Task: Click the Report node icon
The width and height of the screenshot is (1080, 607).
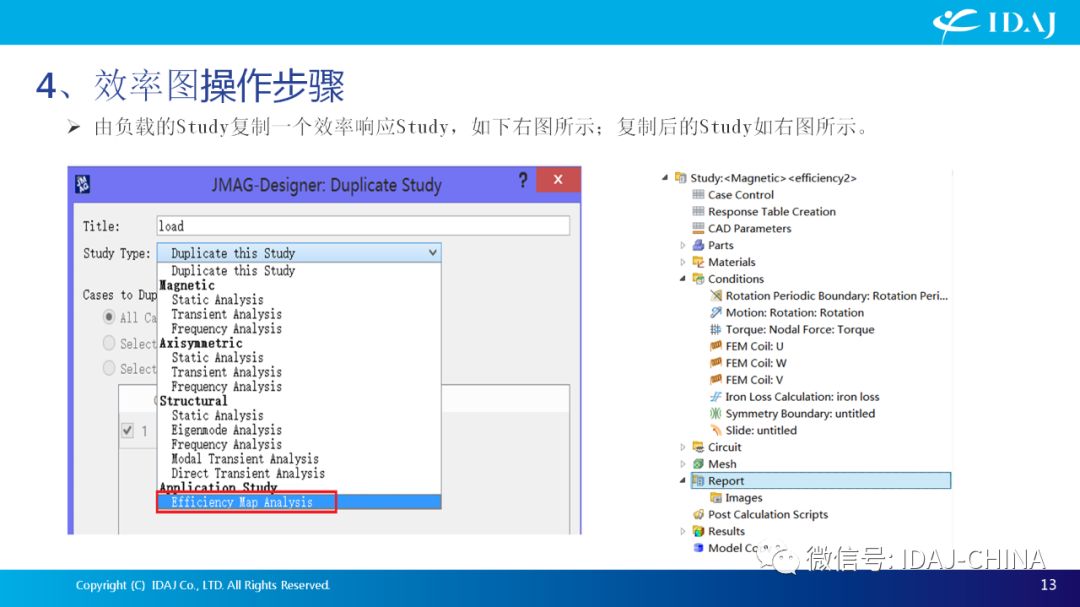Action: click(x=698, y=480)
